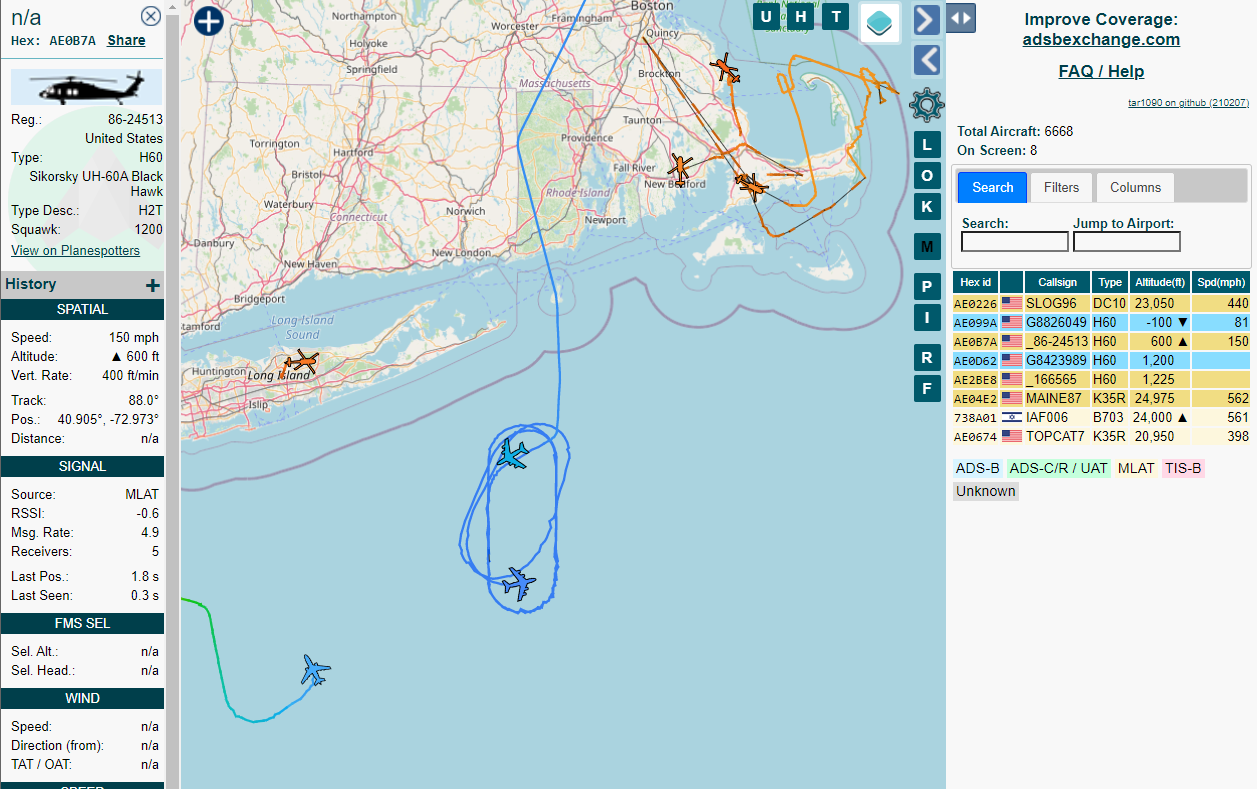Toggle the I map option button

[927, 318]
